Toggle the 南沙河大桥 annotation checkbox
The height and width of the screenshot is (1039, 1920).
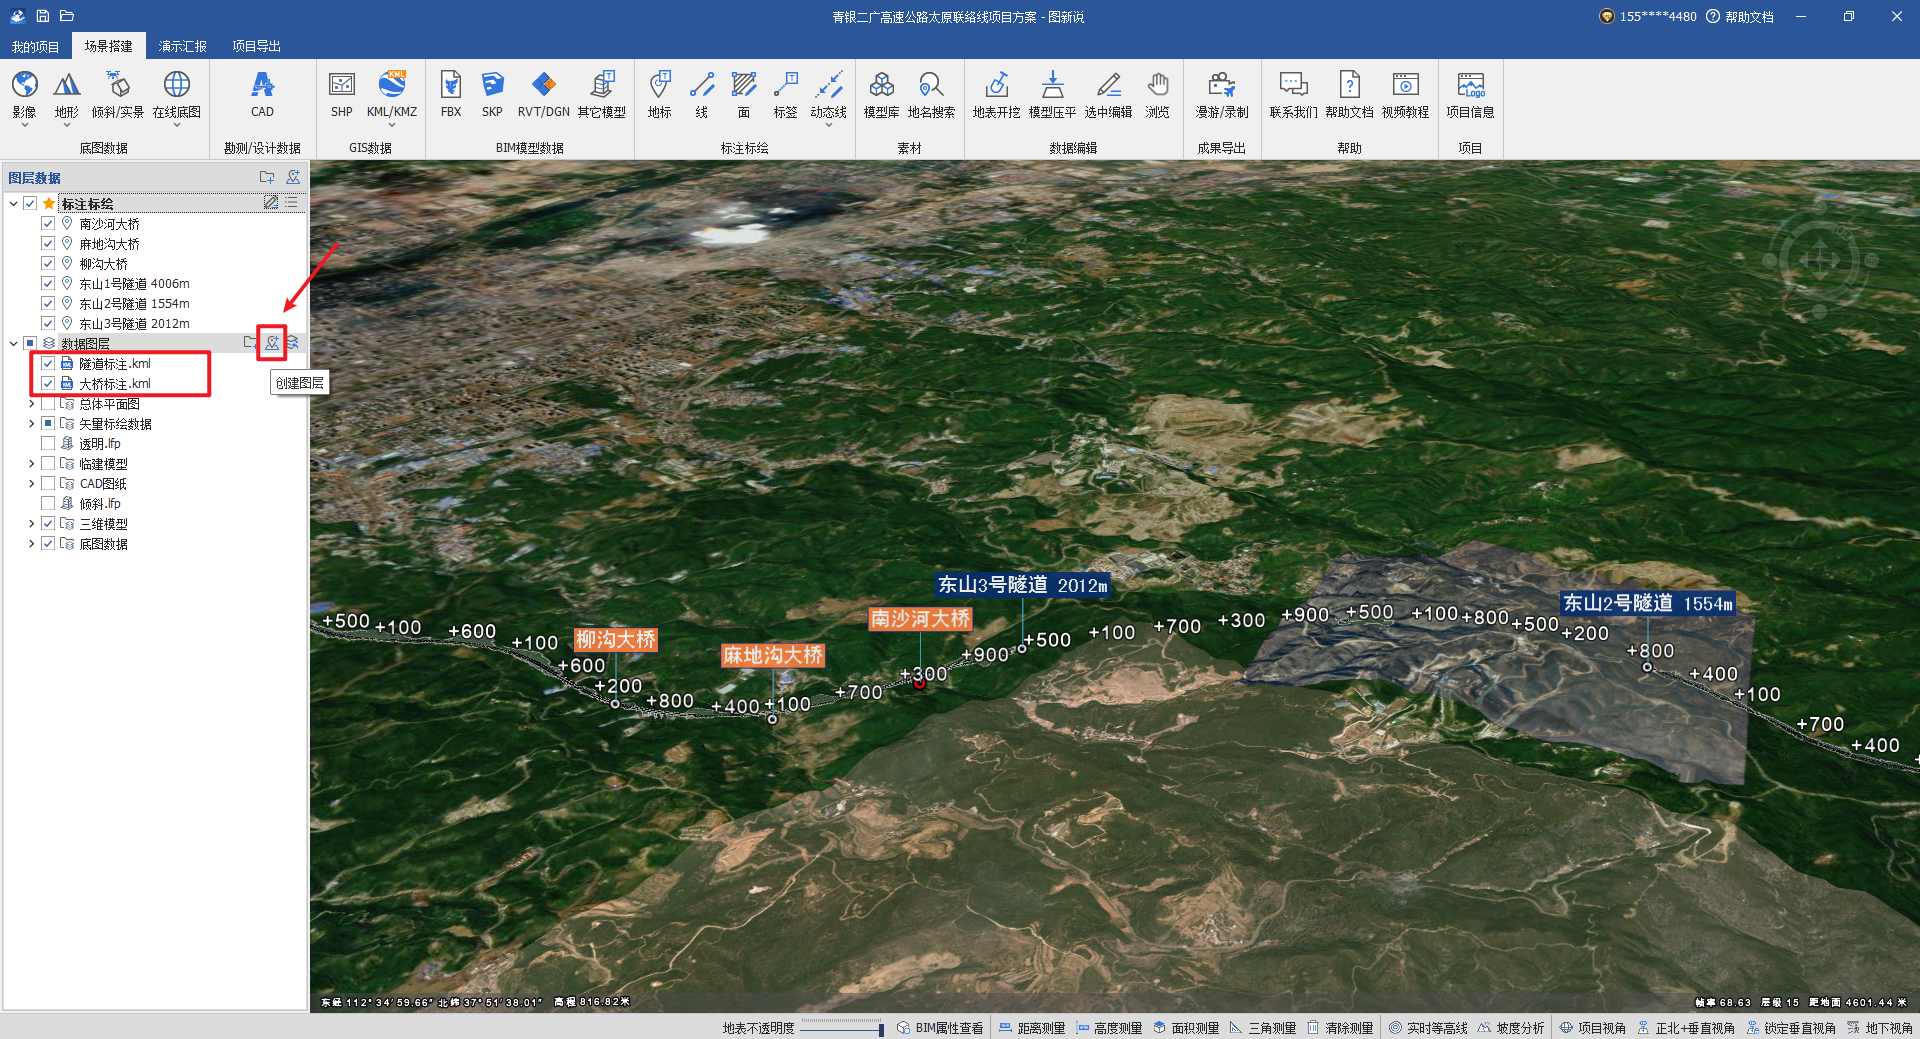click(x=48, y=224)
